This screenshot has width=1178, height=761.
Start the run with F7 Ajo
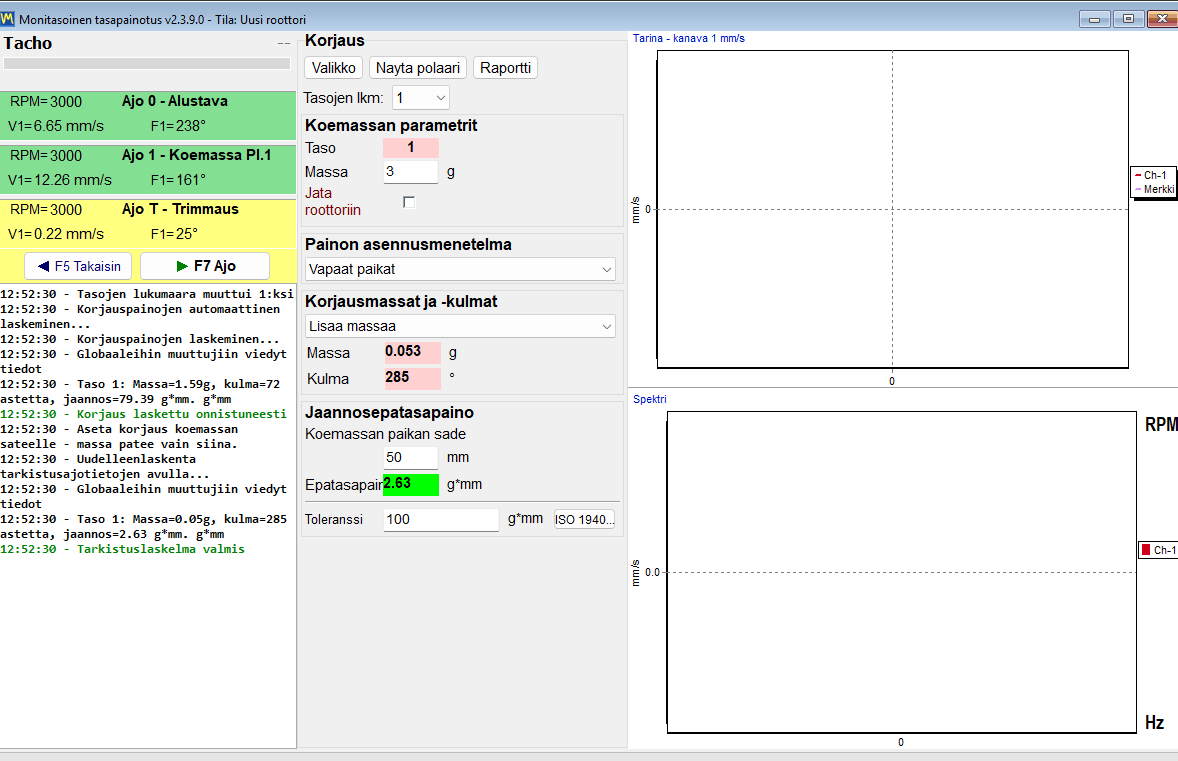tap(205, 266)
